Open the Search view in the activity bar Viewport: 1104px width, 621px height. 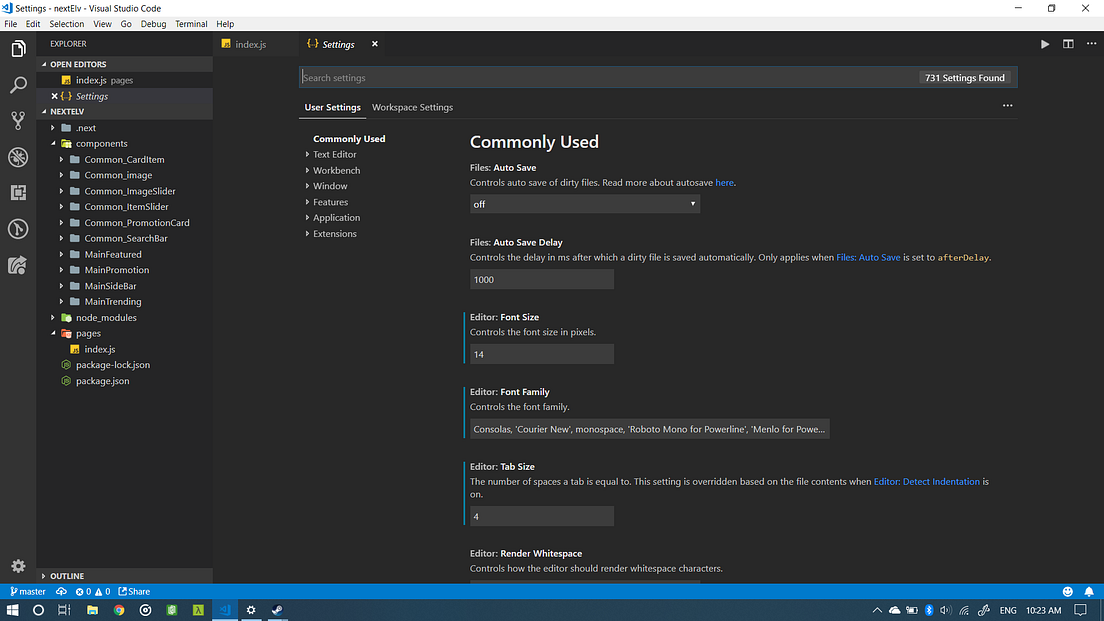(x=18, y=84)
